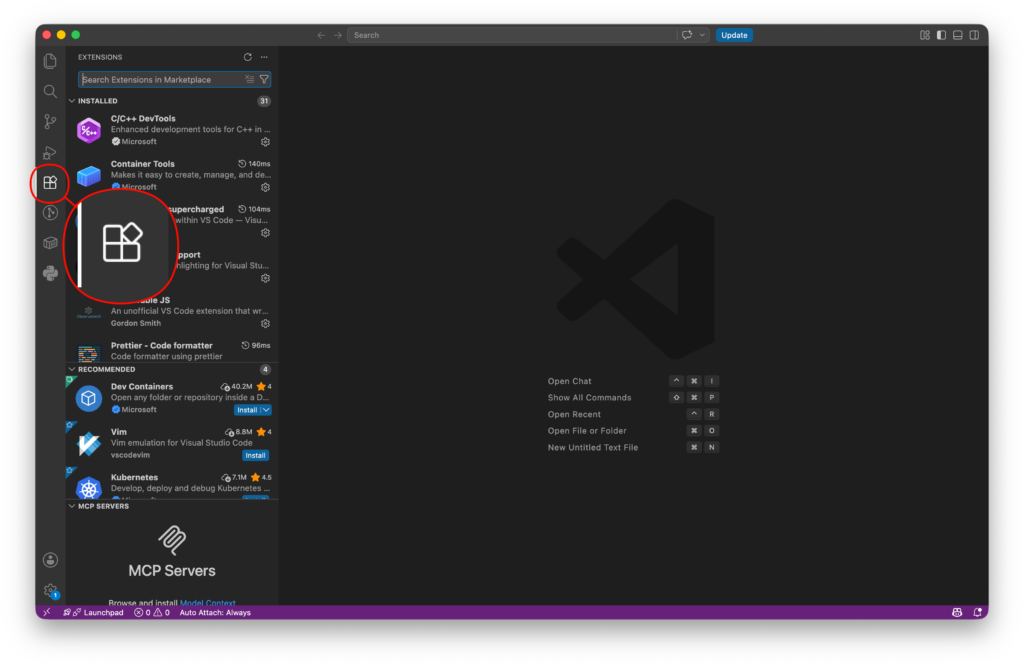1024x666 pixels.
Task: Toggle the secondary side bar
Action: (x=974, y=35)
